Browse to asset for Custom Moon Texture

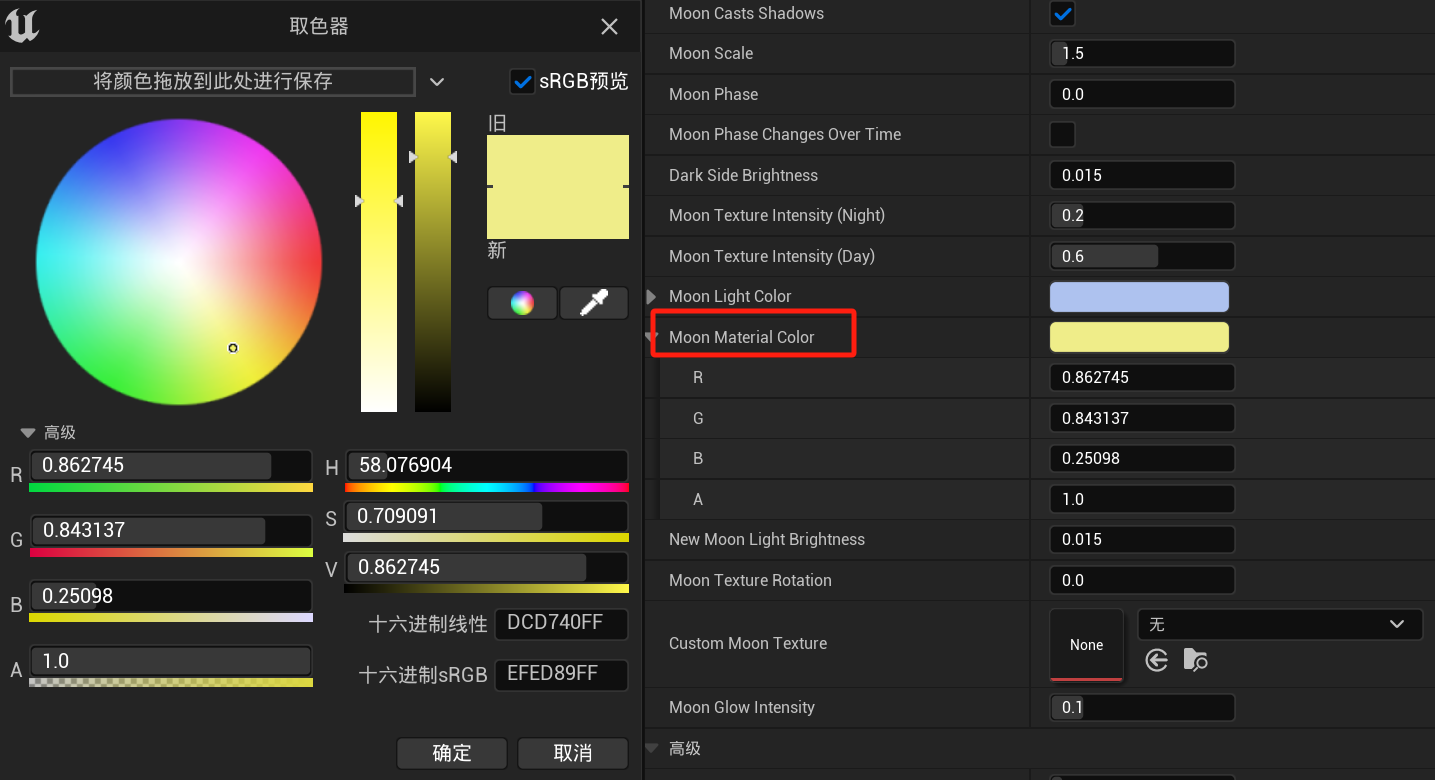click(x=1195, y=660)
